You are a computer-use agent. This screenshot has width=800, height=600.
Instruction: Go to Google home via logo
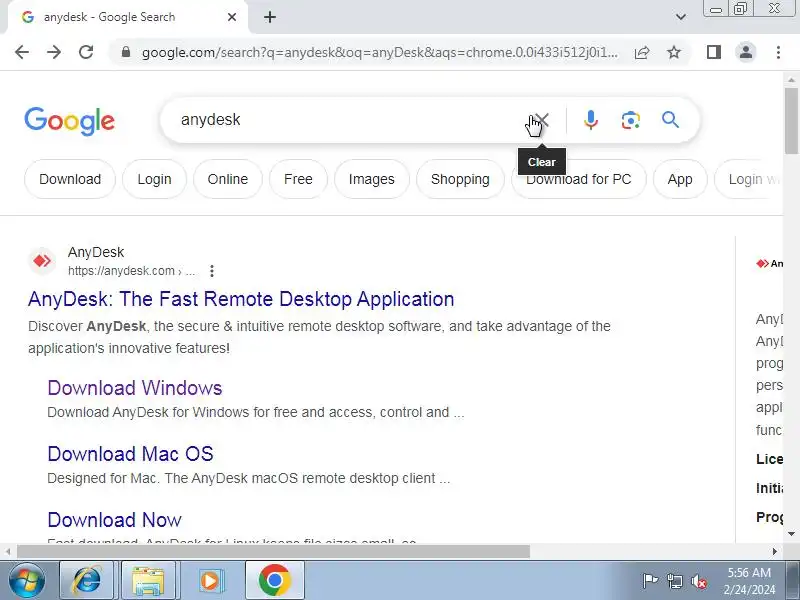click(x=69, y=121)
